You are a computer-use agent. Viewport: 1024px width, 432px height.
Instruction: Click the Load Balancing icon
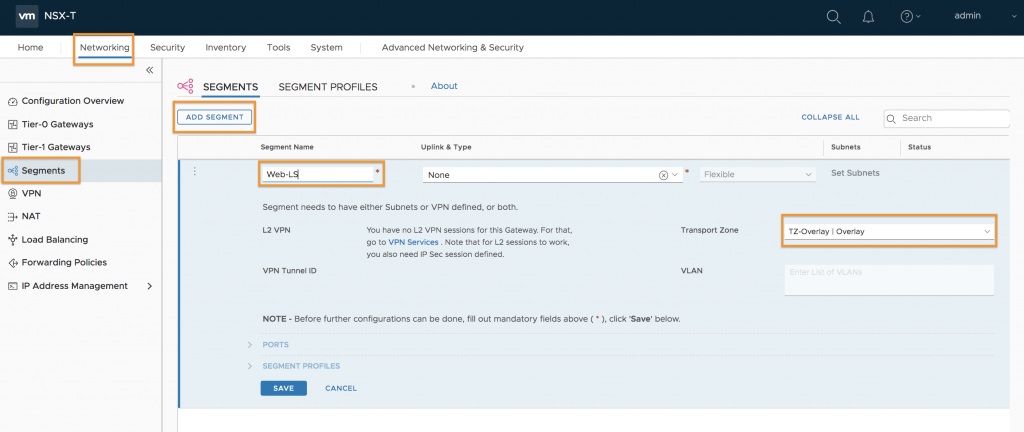point(12,240)
